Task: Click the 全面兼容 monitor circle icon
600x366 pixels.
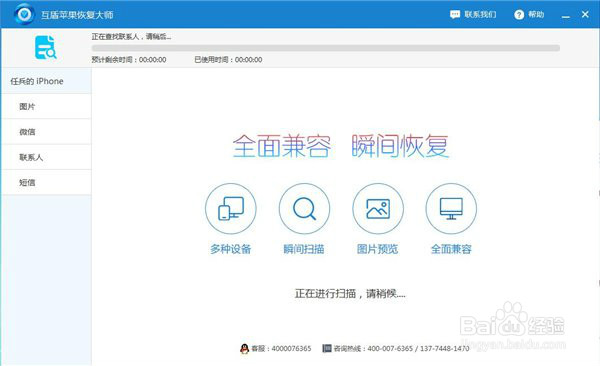Action: tap(451, 209)
